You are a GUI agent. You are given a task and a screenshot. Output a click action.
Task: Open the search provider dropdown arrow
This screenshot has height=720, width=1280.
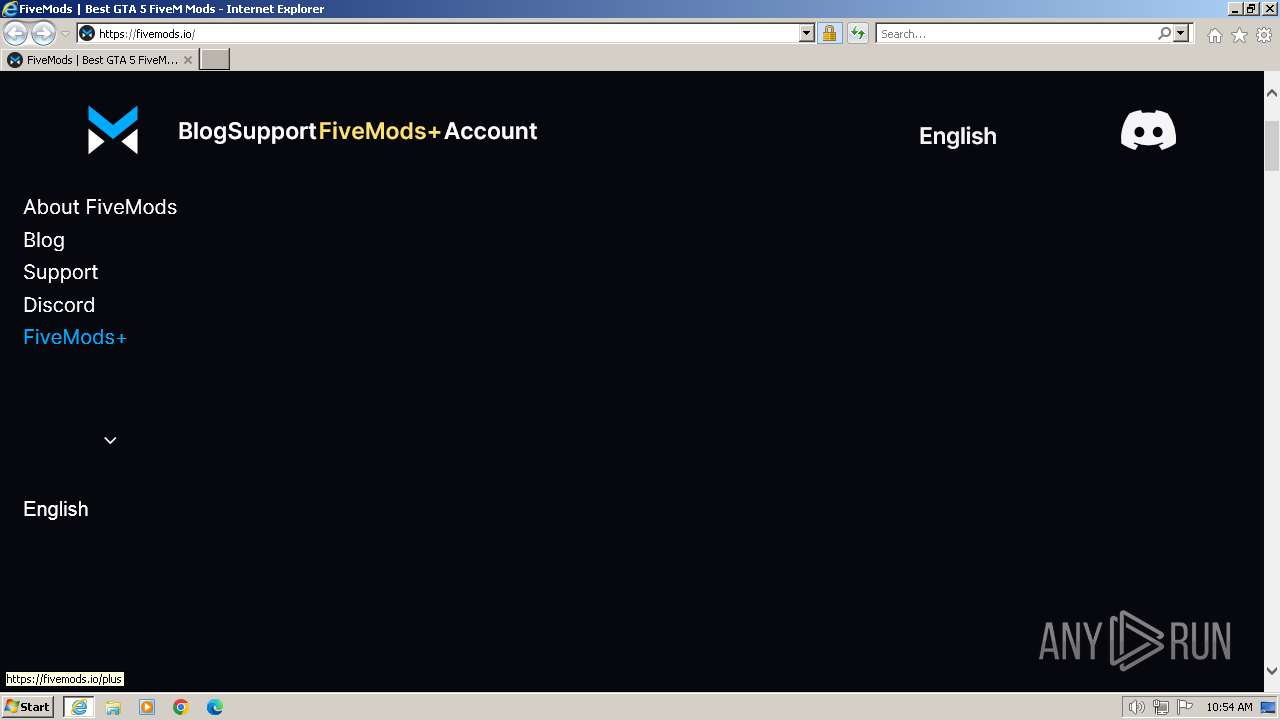pos(1181,33)
